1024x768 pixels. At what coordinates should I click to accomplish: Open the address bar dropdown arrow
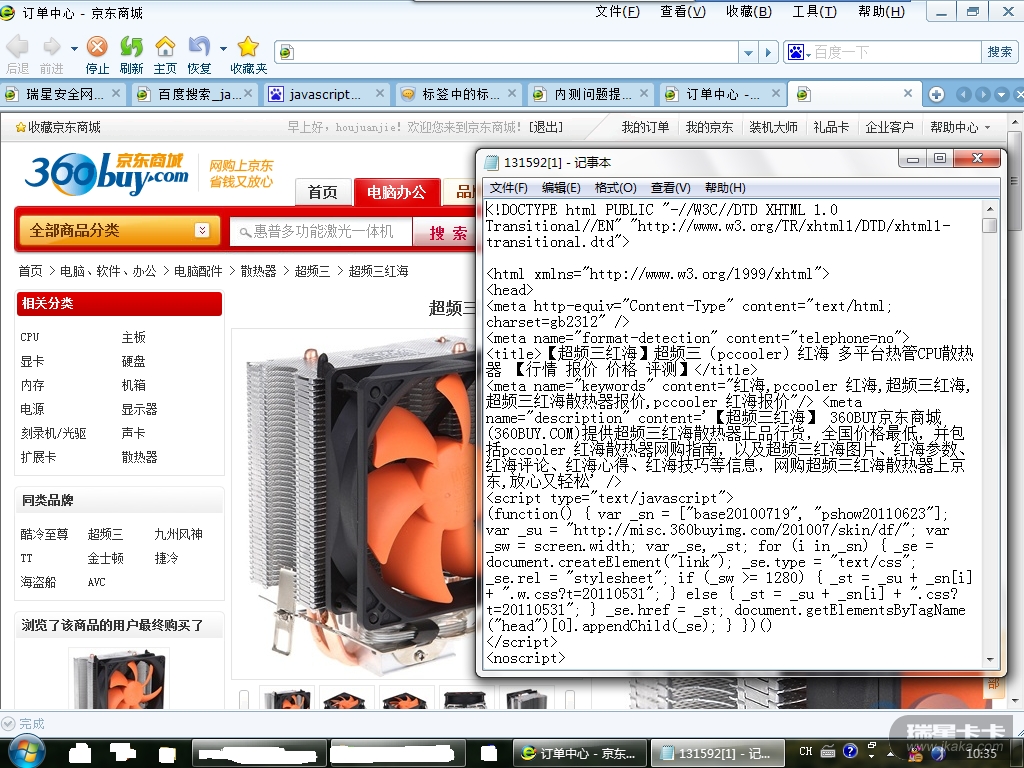tap(748, 52)
